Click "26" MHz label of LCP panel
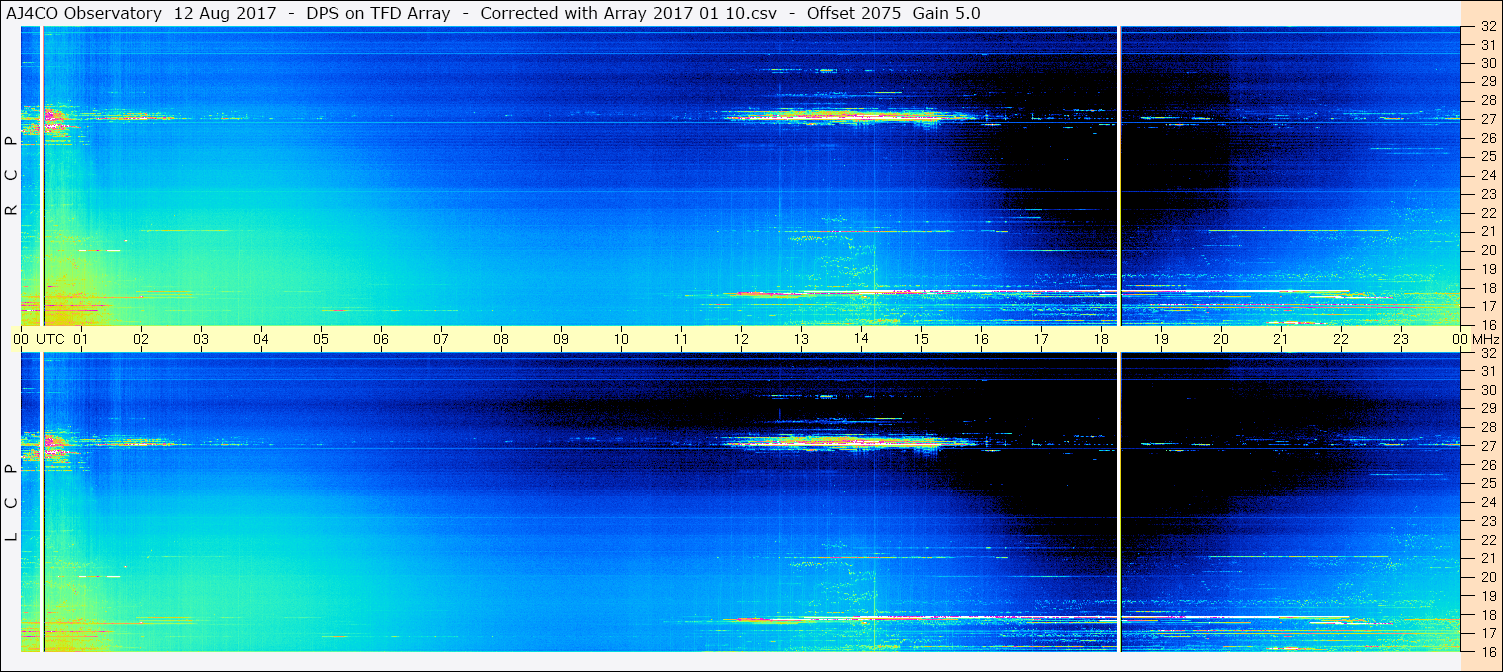 1487,465
